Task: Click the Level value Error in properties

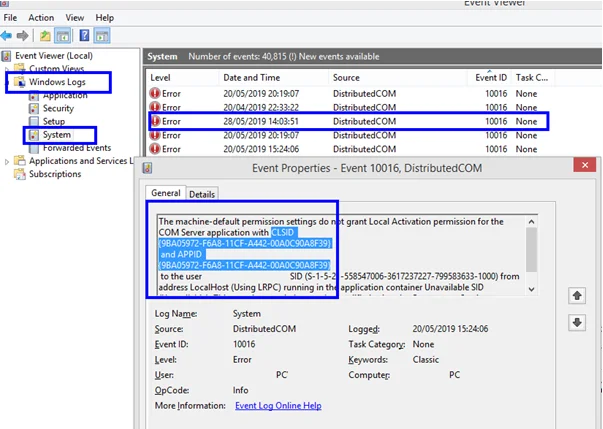Action: click(x=242, y=359)
